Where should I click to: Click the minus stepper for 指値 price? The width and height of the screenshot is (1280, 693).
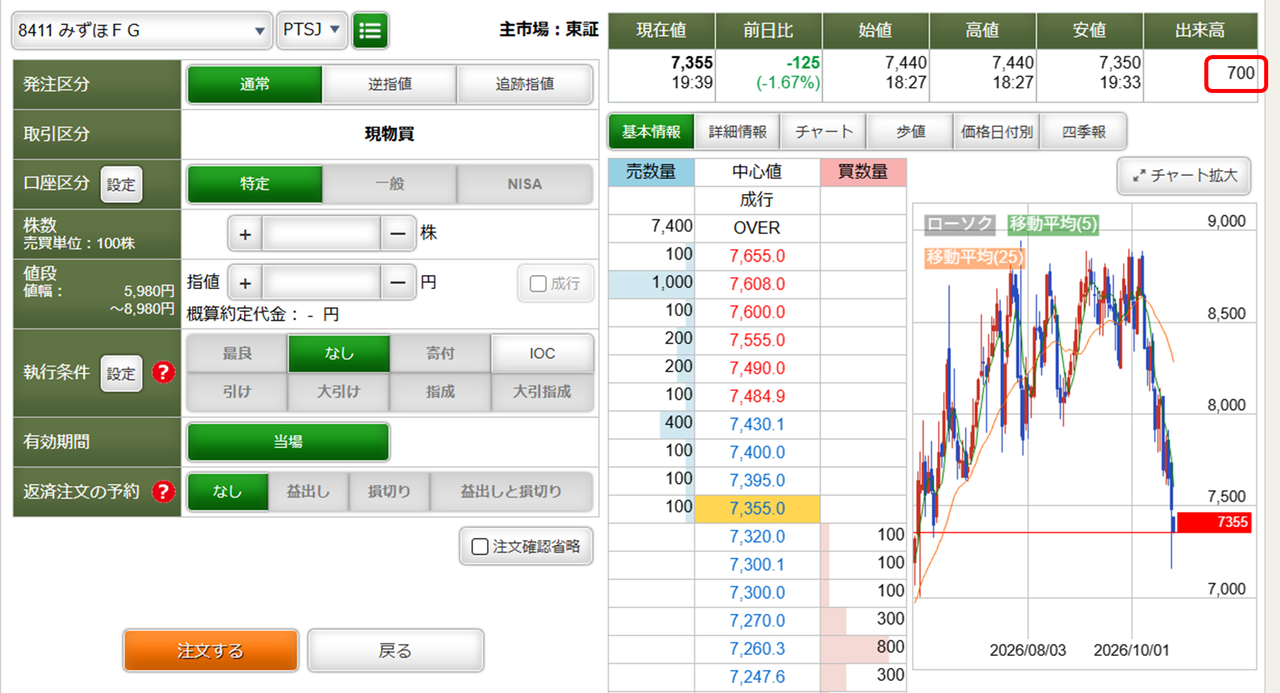point(398,283)
